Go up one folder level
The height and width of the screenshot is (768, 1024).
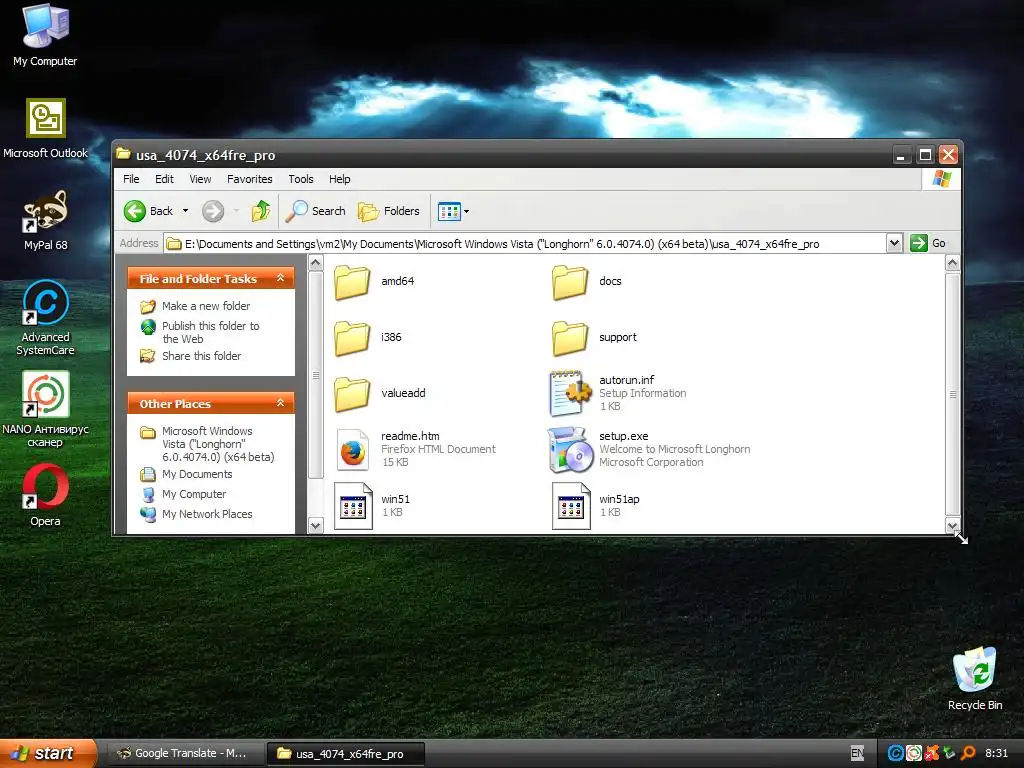pos(261,211)
